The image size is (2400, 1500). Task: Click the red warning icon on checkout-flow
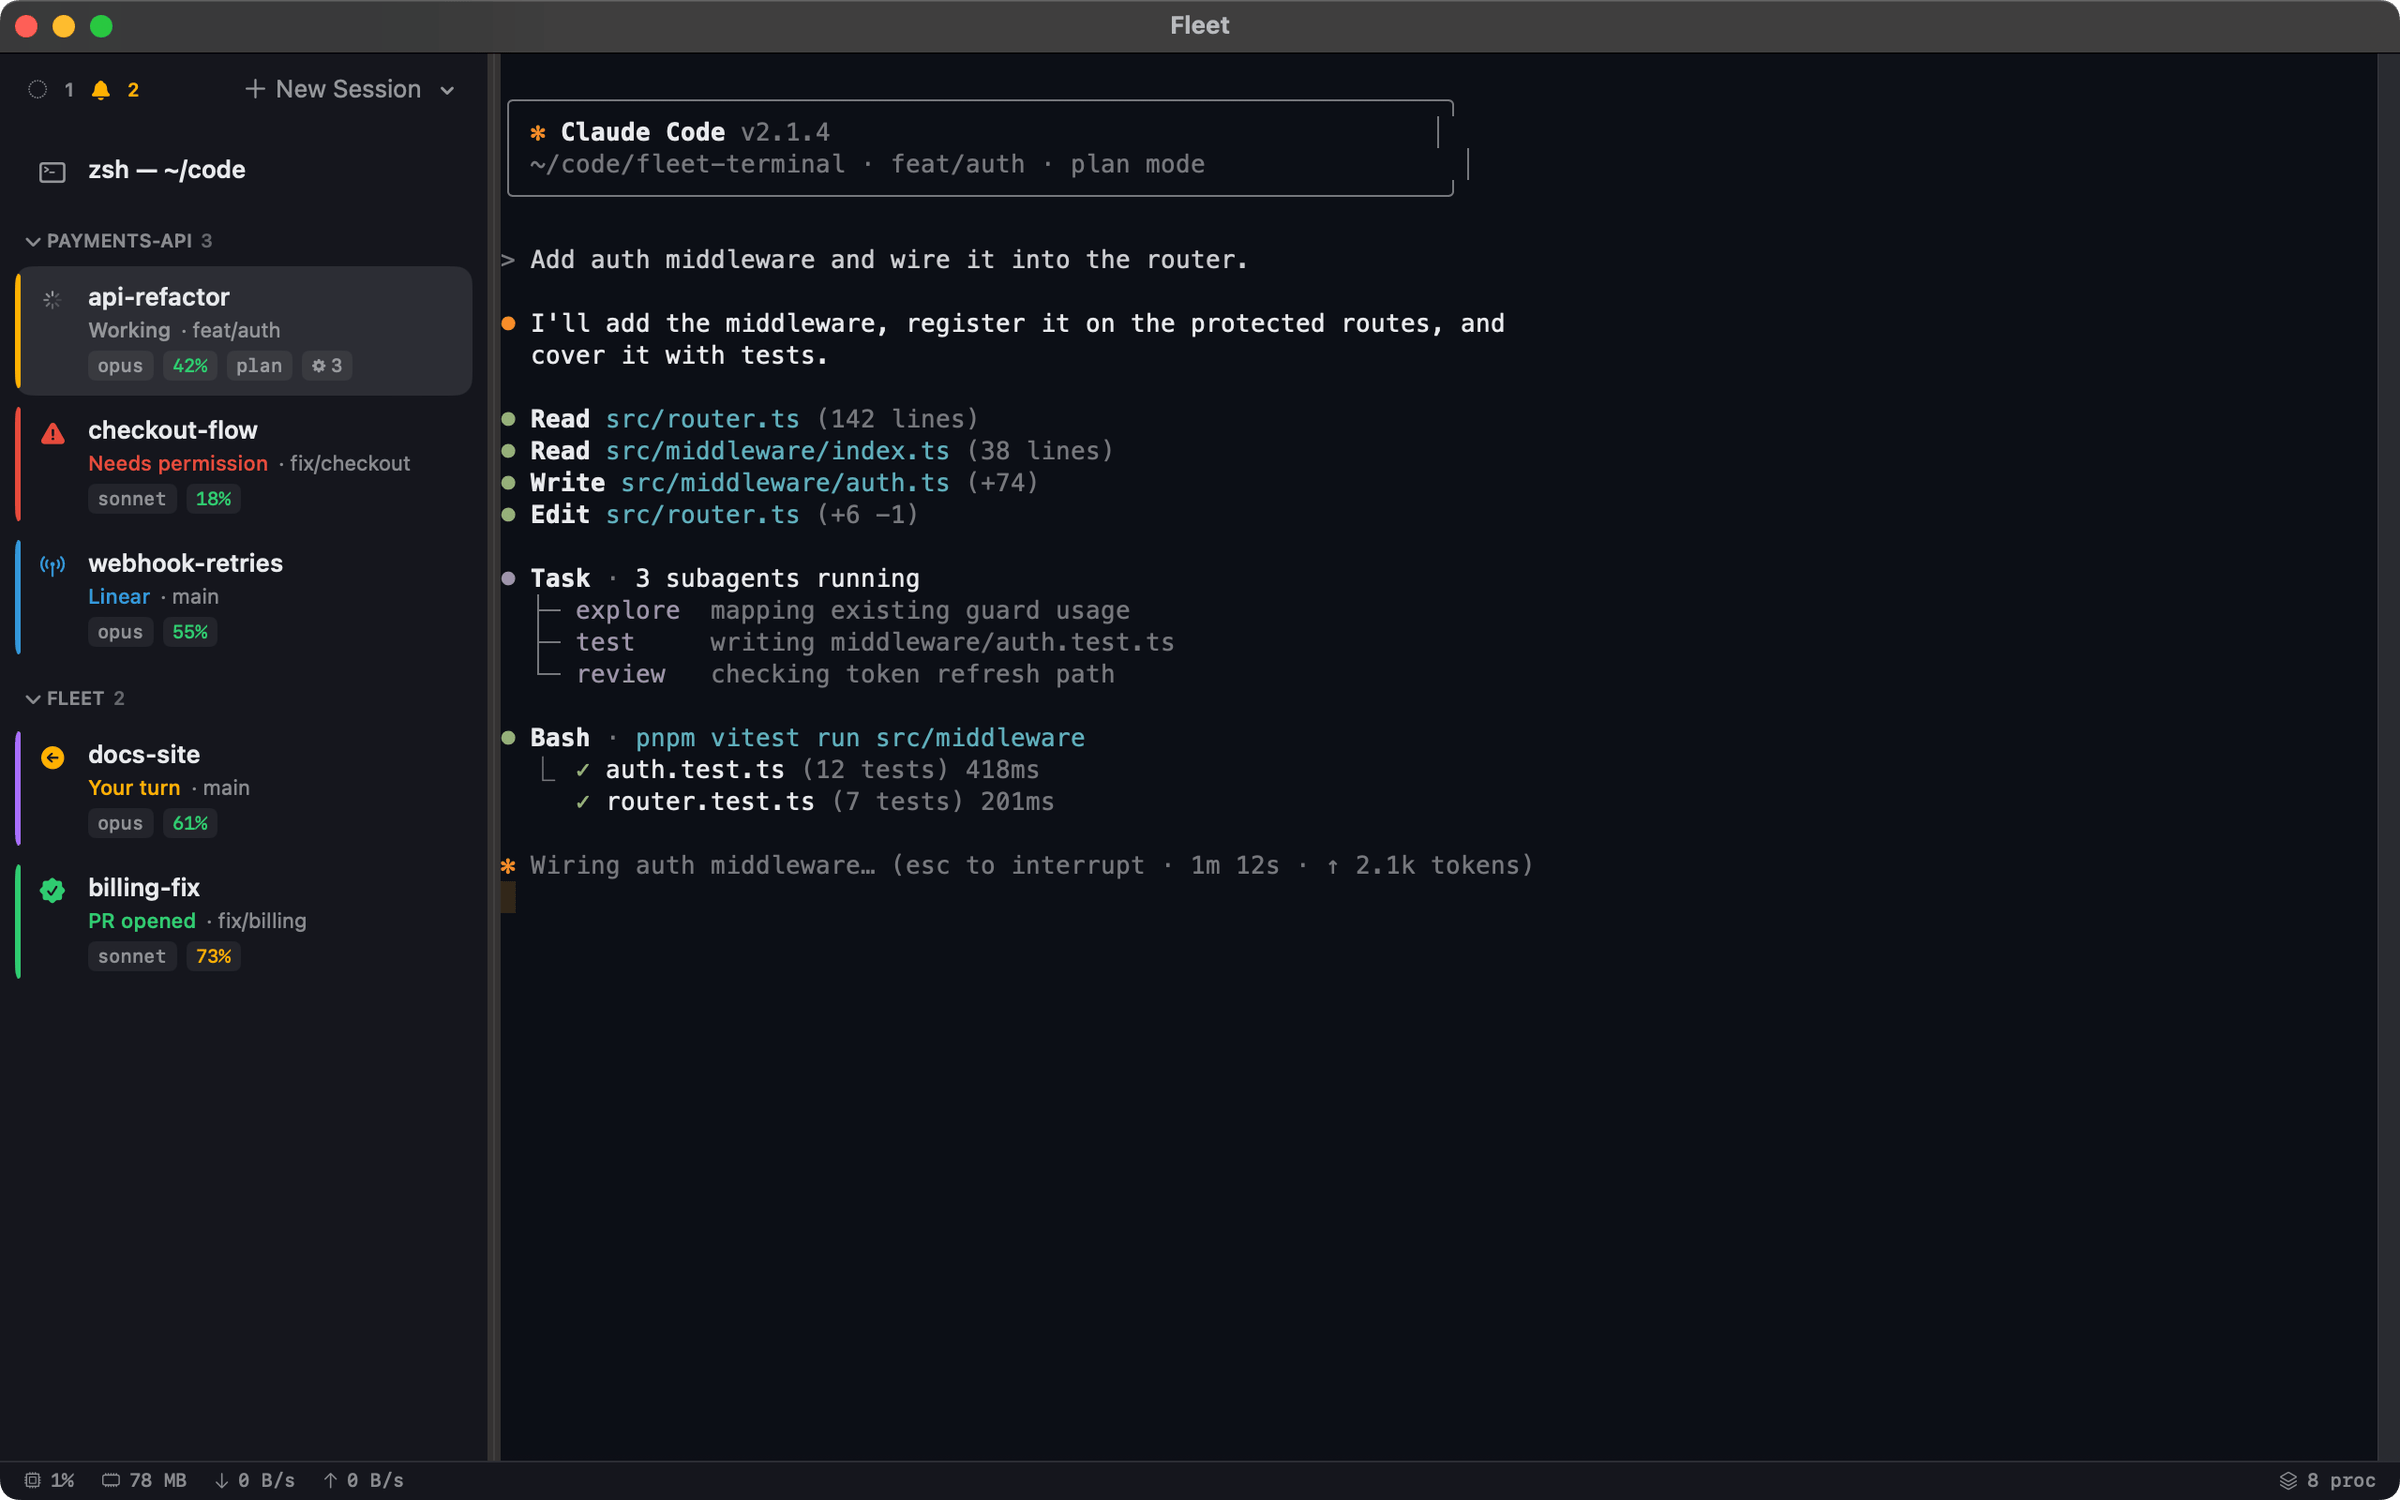click(52, 433)
